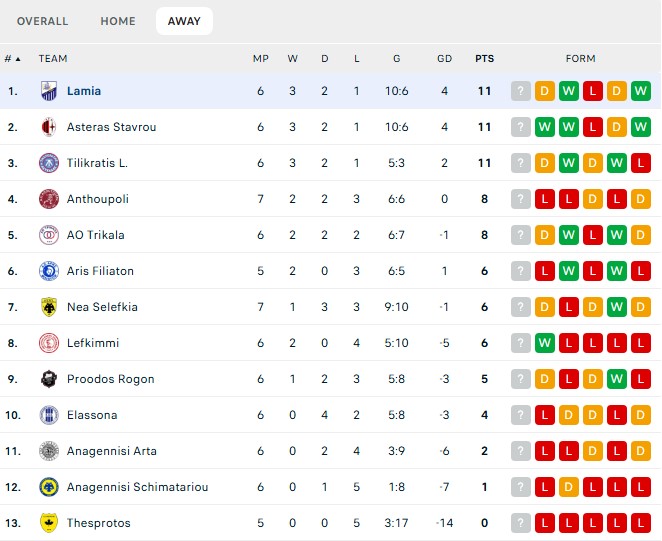Click Lamia's latest green W form badge
Screen dimensions: 662x541
[641, 91]
